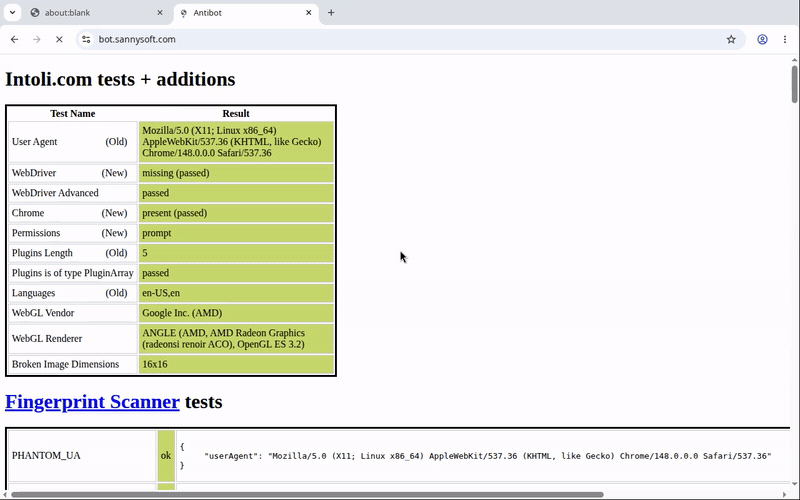Click the vertical scrollbar thumb
The width and height of the screenshot is (800, 500).
(x=794, y=84)
